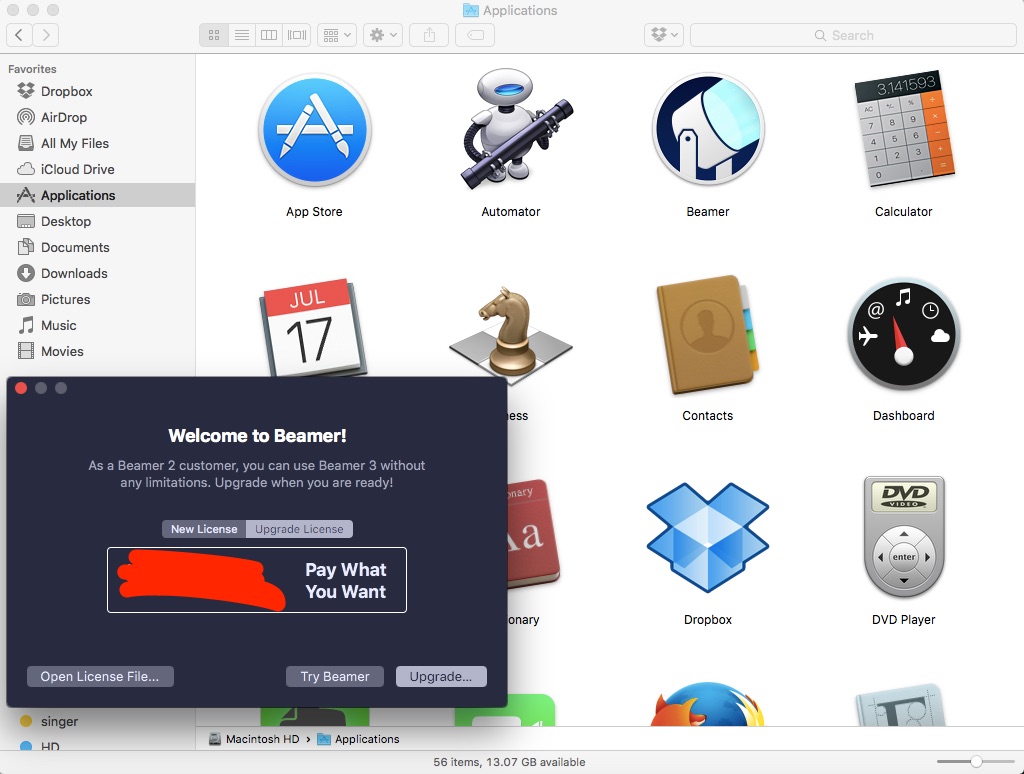Image resolution: width=1024 pixels, height=774 pixels.
Task: Click the Try Beamer button
Action: [334, 677]
